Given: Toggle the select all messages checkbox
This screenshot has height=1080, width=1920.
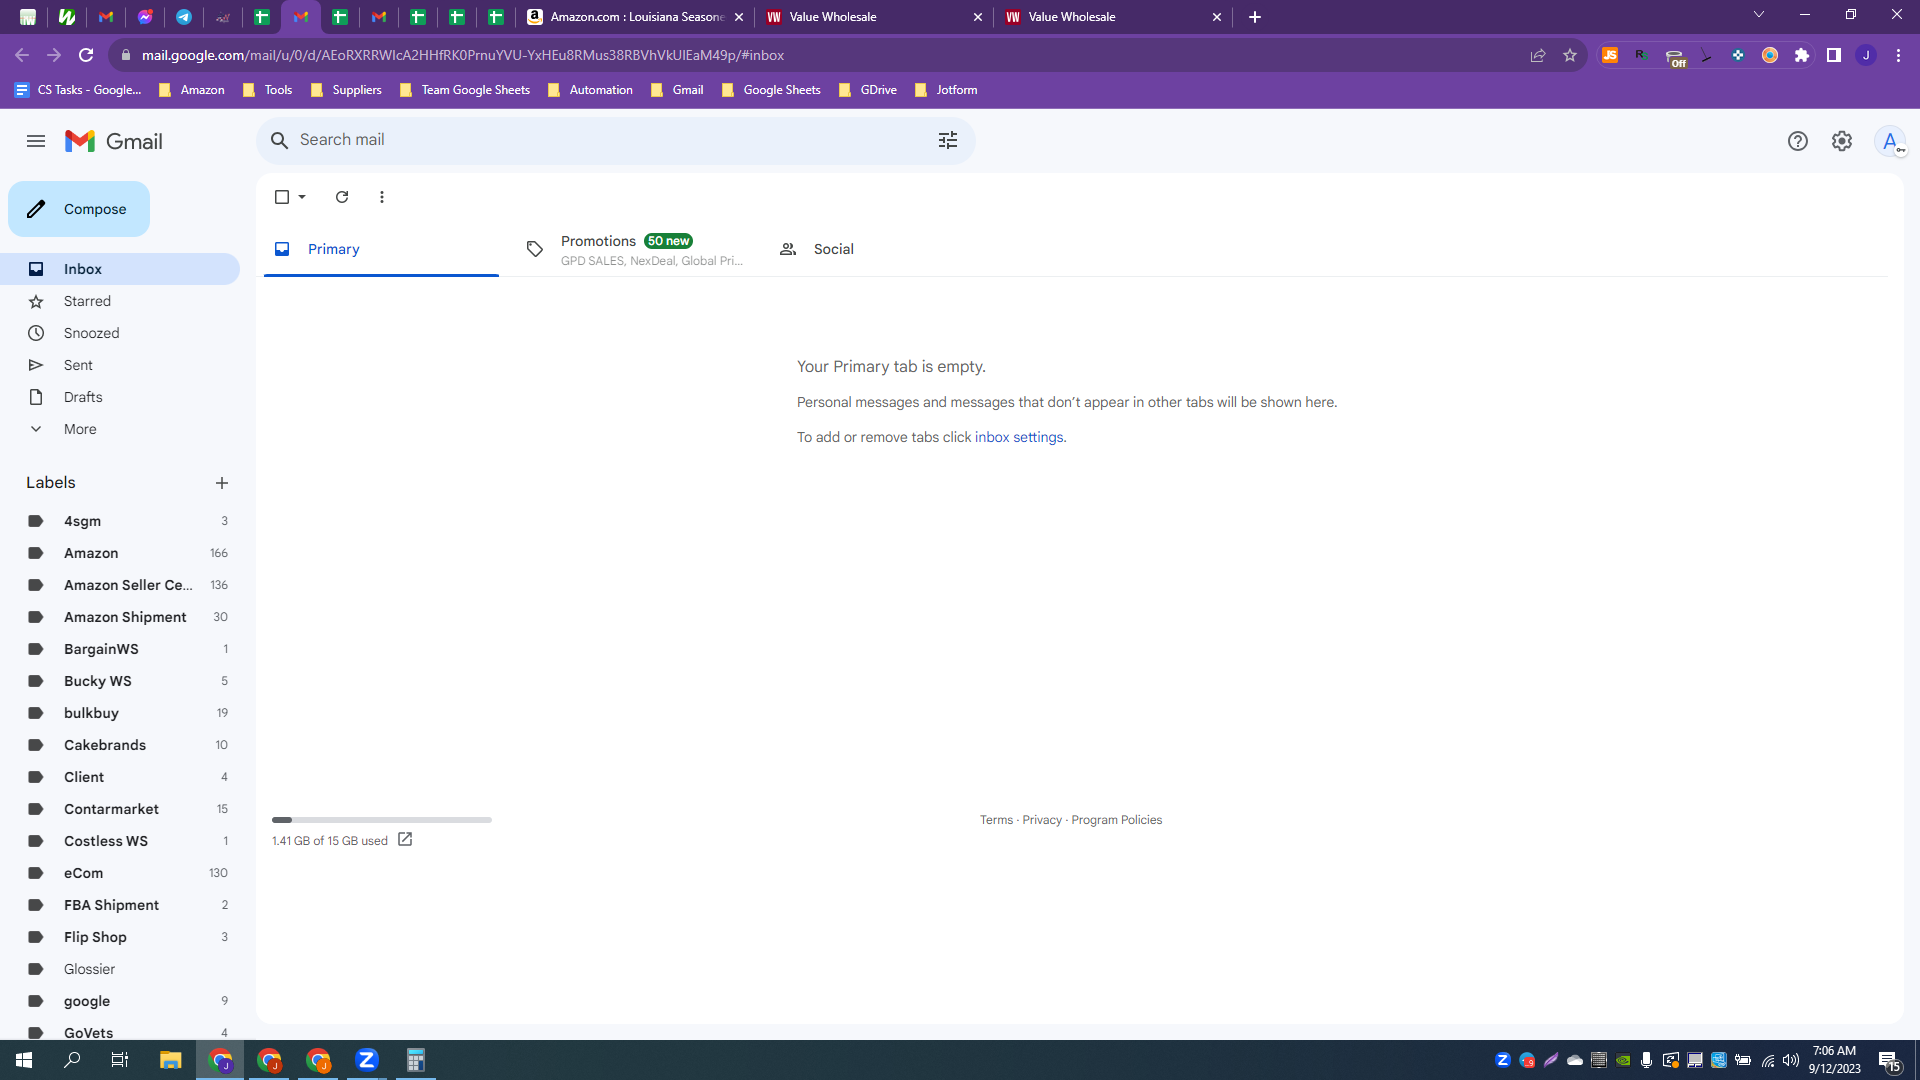Looking at the screenshot, I should 282,197.
